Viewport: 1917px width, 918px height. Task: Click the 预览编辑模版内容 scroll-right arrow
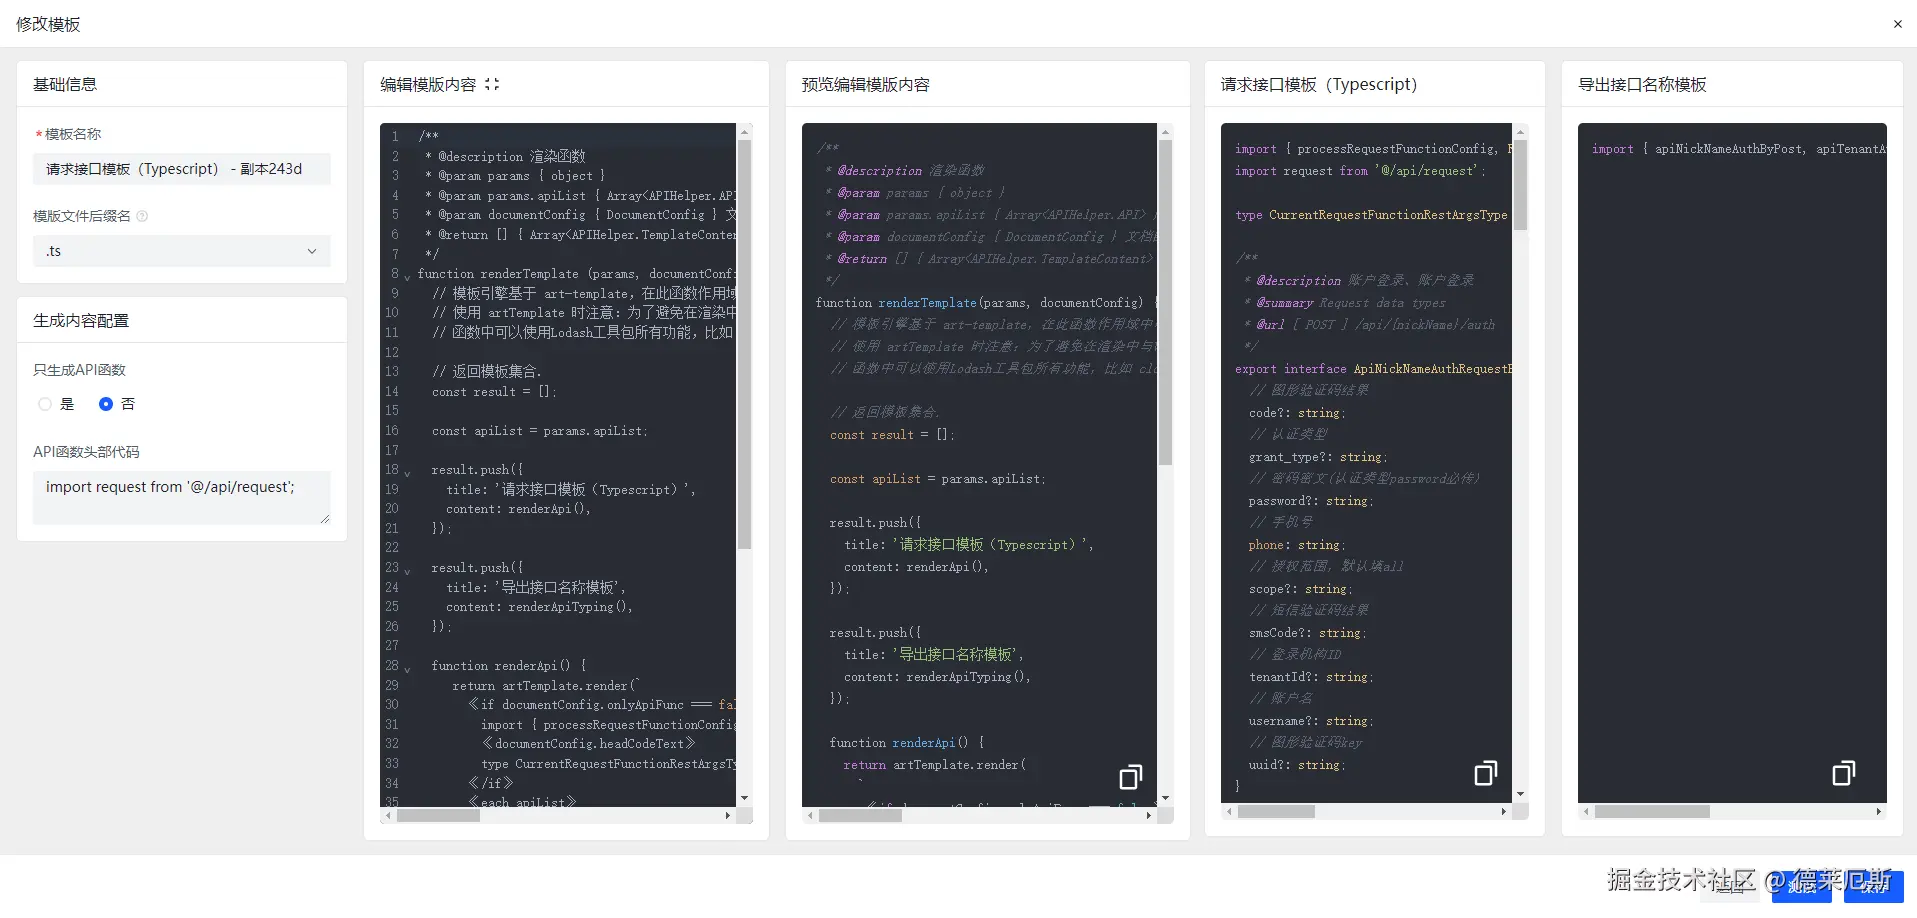tap(1149, 816)
